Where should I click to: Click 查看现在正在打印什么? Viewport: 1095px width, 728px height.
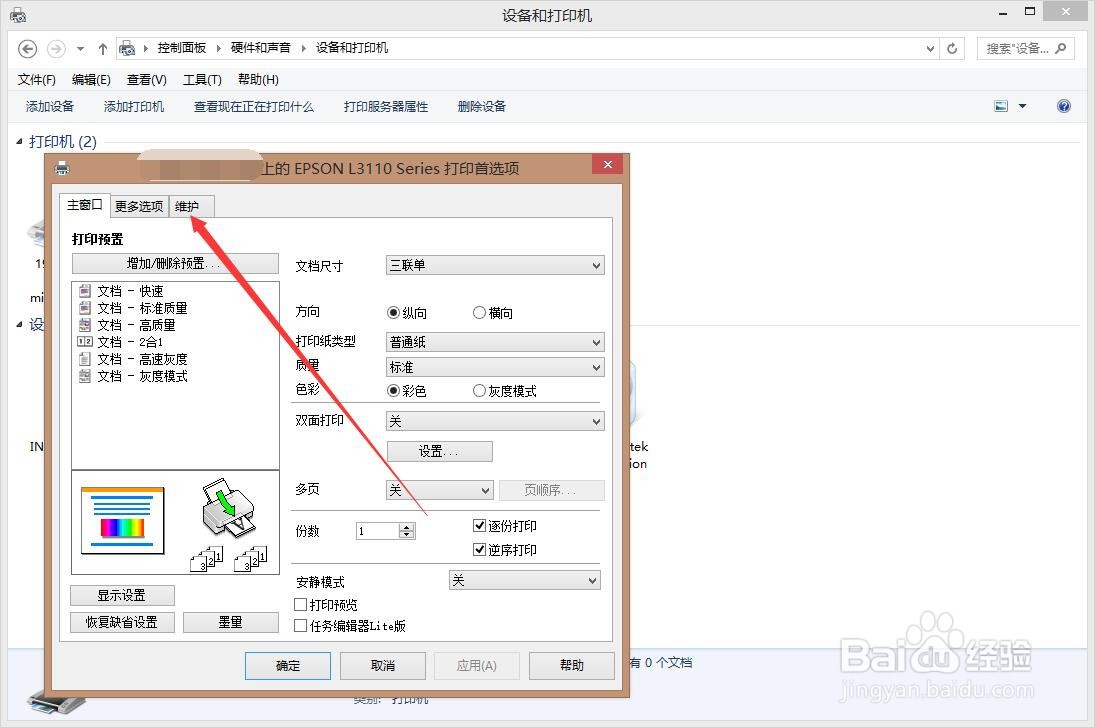[x=253, y=106]
